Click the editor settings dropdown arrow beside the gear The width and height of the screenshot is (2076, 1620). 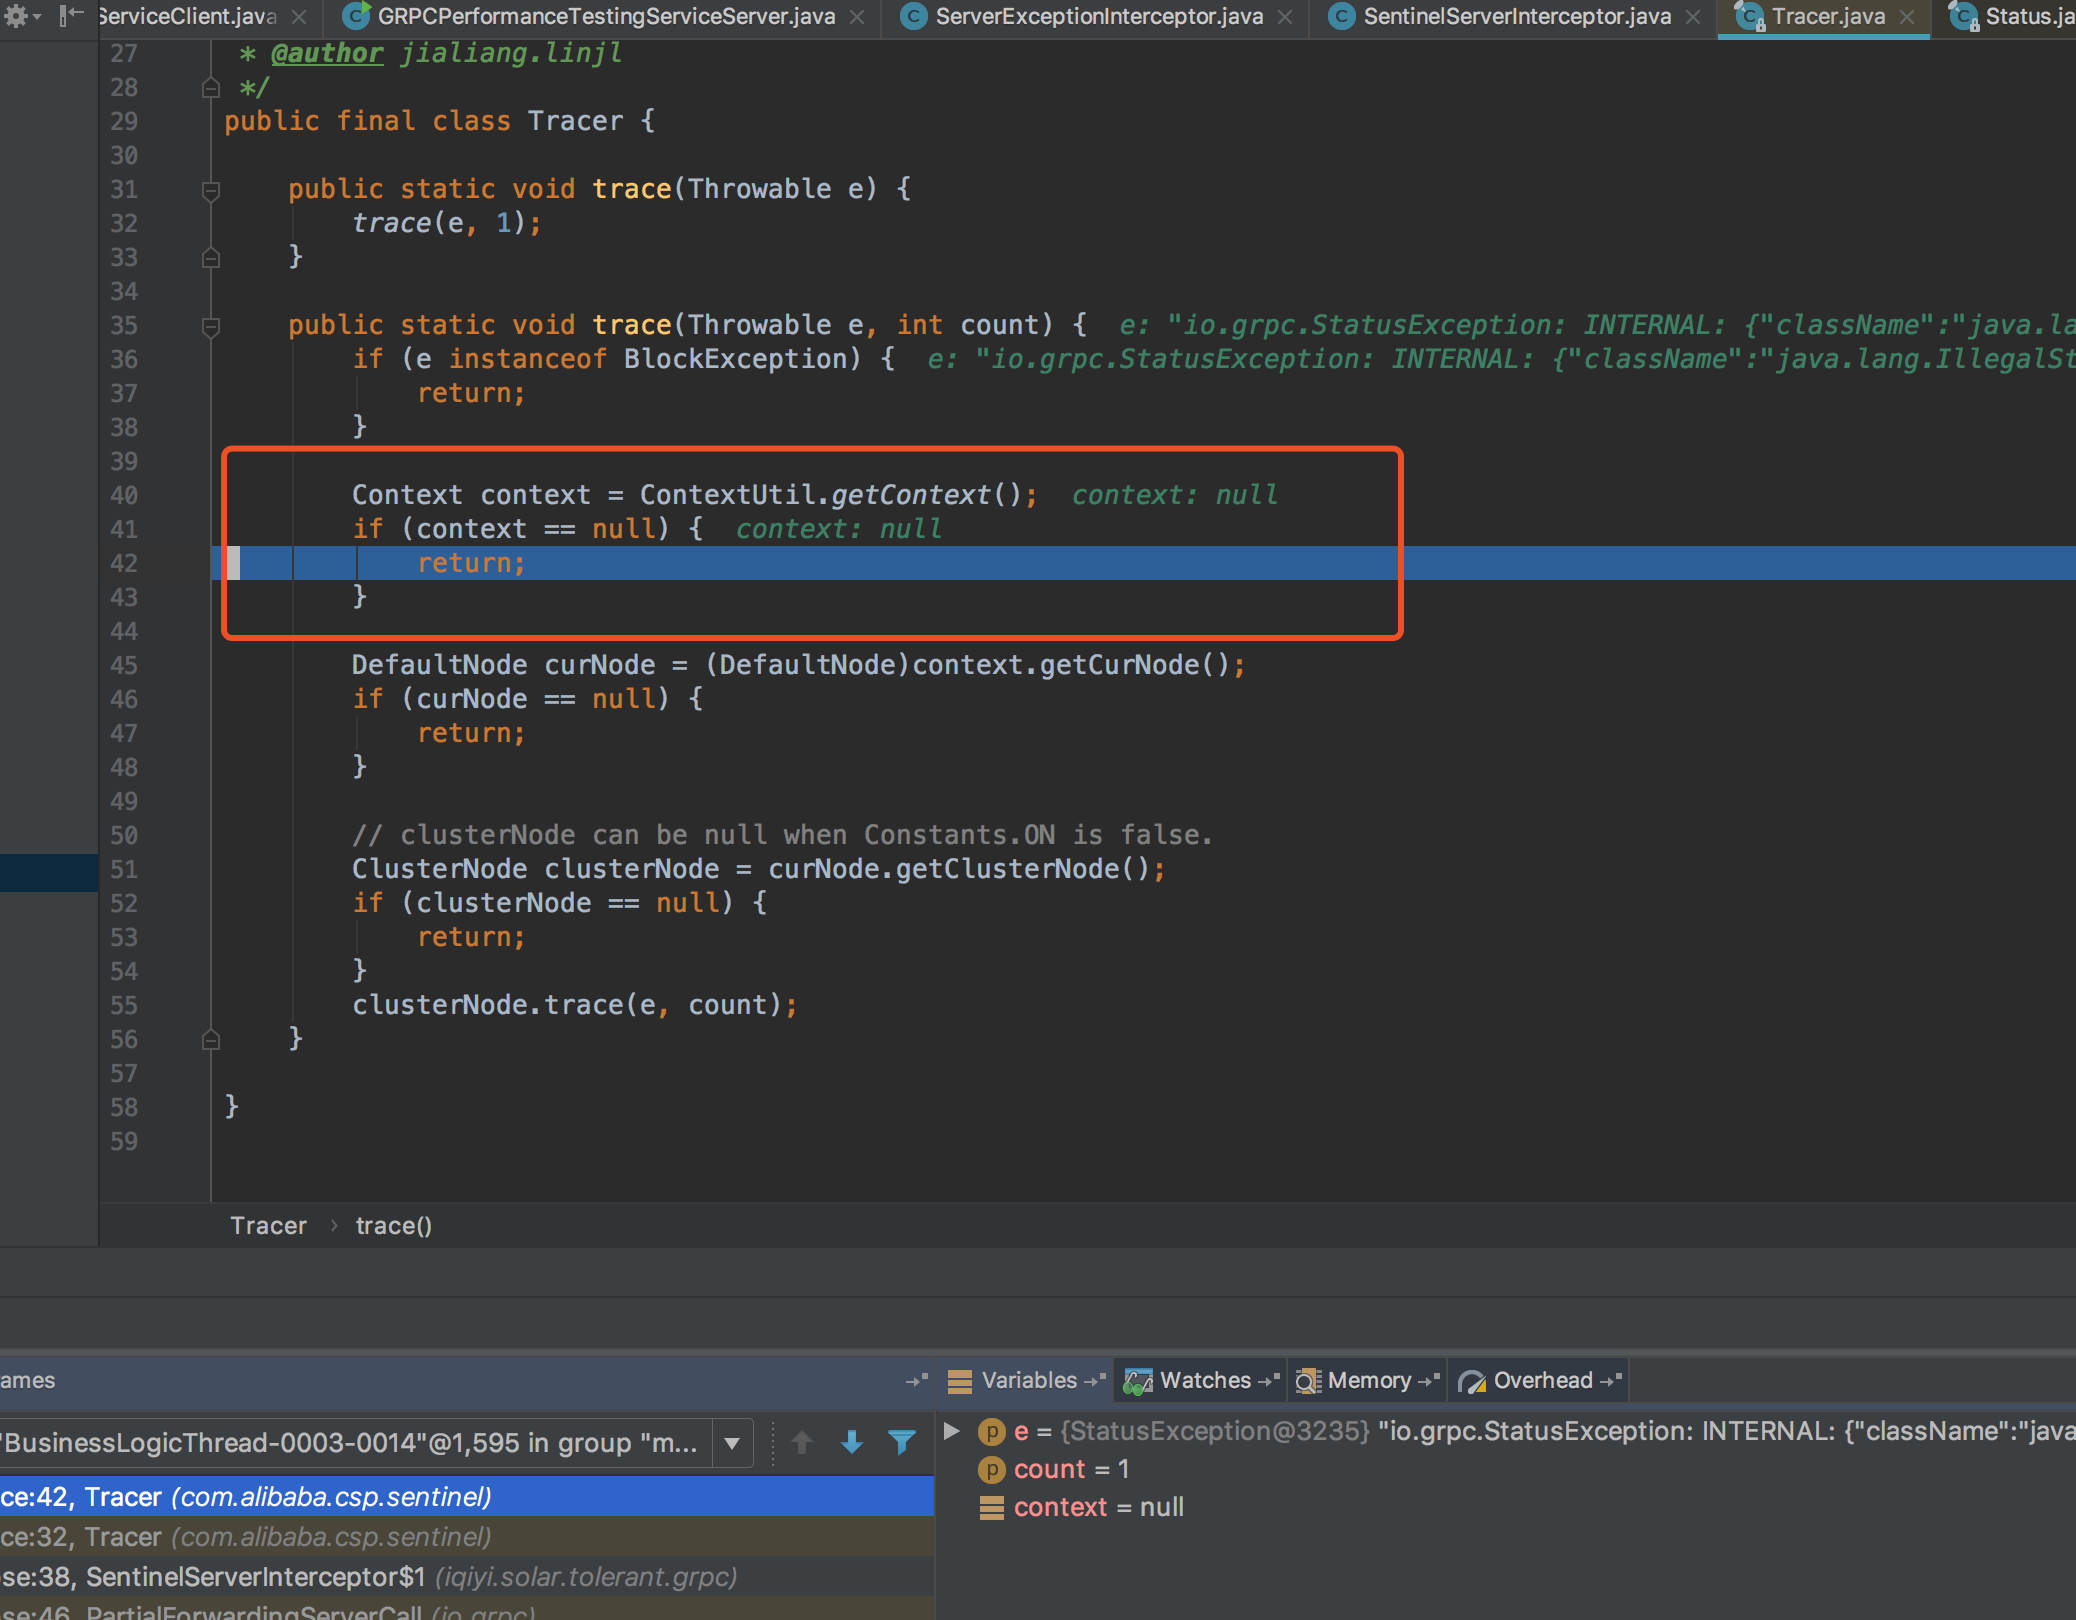(x=37, y=16)
